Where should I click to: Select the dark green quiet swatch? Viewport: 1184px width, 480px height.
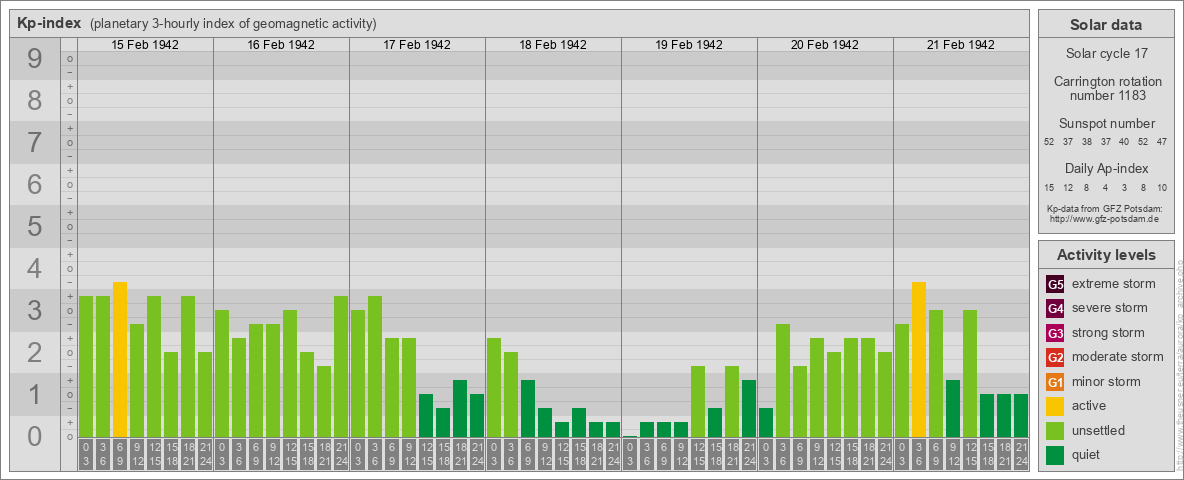click(x=1055, y=454)
